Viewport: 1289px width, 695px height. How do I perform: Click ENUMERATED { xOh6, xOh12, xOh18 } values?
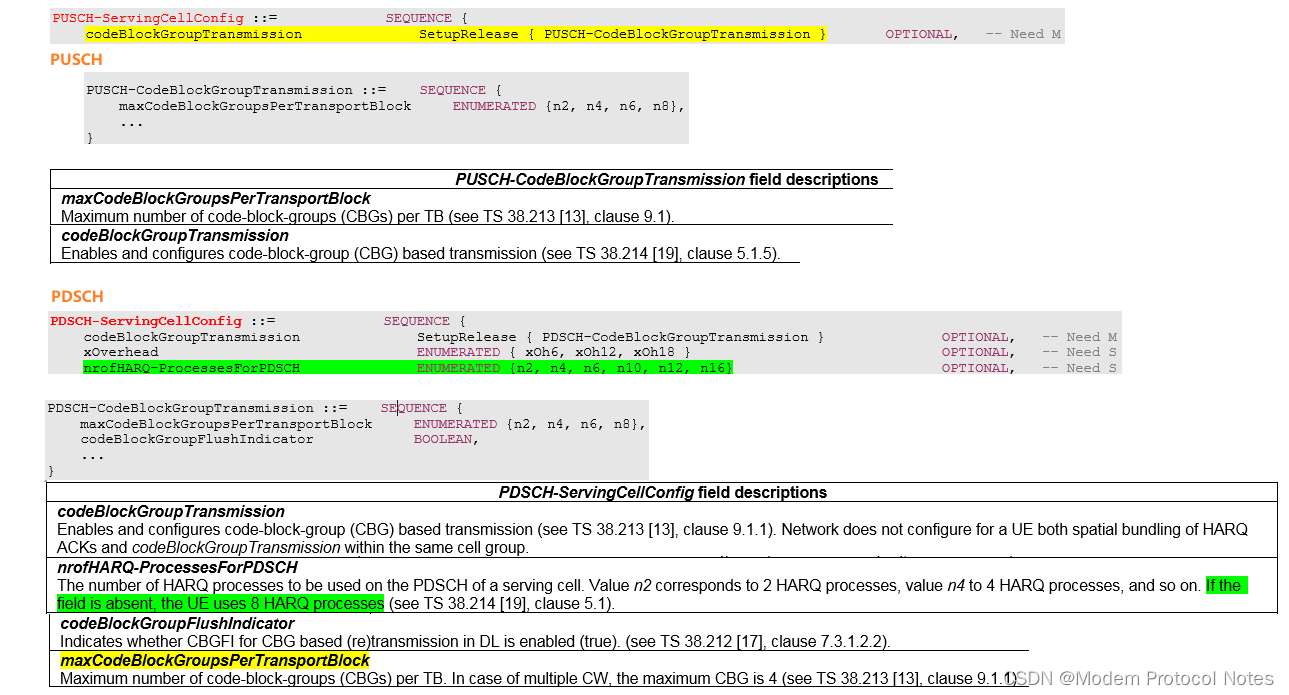[553, 352]
